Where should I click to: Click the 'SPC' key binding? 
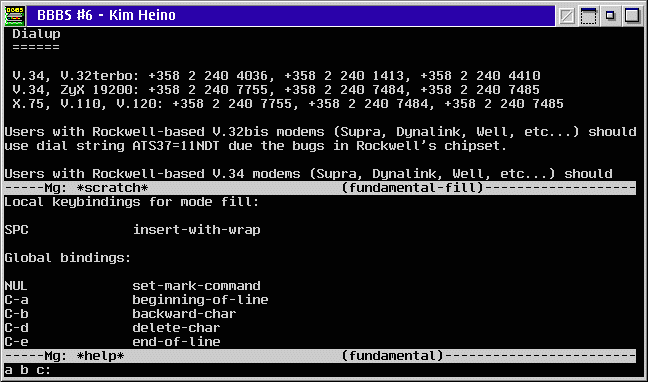click(17, 230)
